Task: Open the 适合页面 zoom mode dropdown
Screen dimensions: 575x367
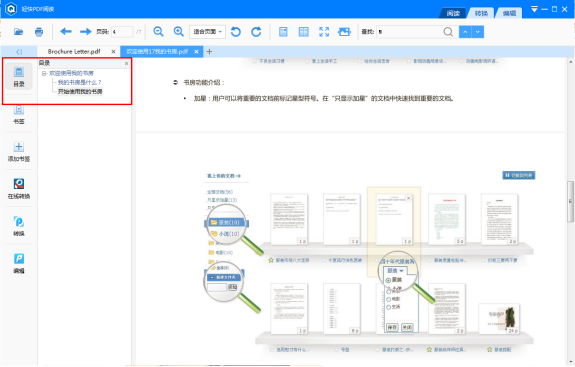Action: [208, 32]
